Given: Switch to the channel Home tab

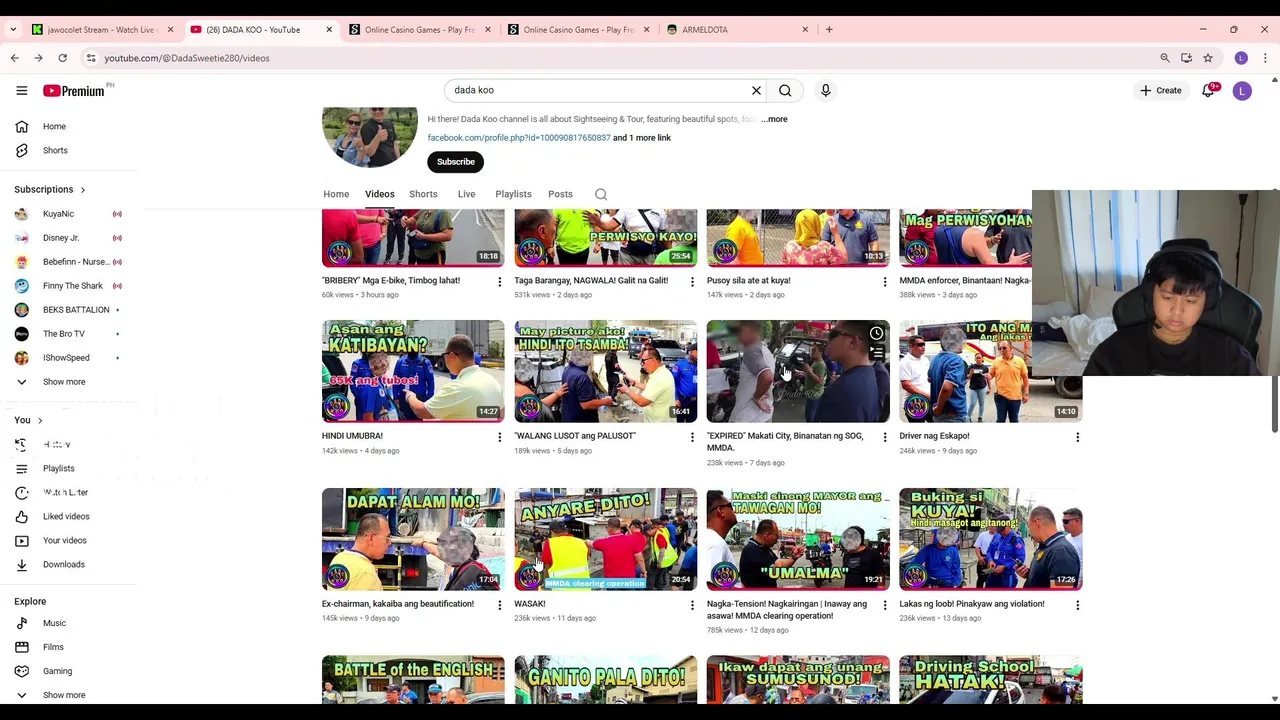Looking at the screenshot, I should [336, 194].
